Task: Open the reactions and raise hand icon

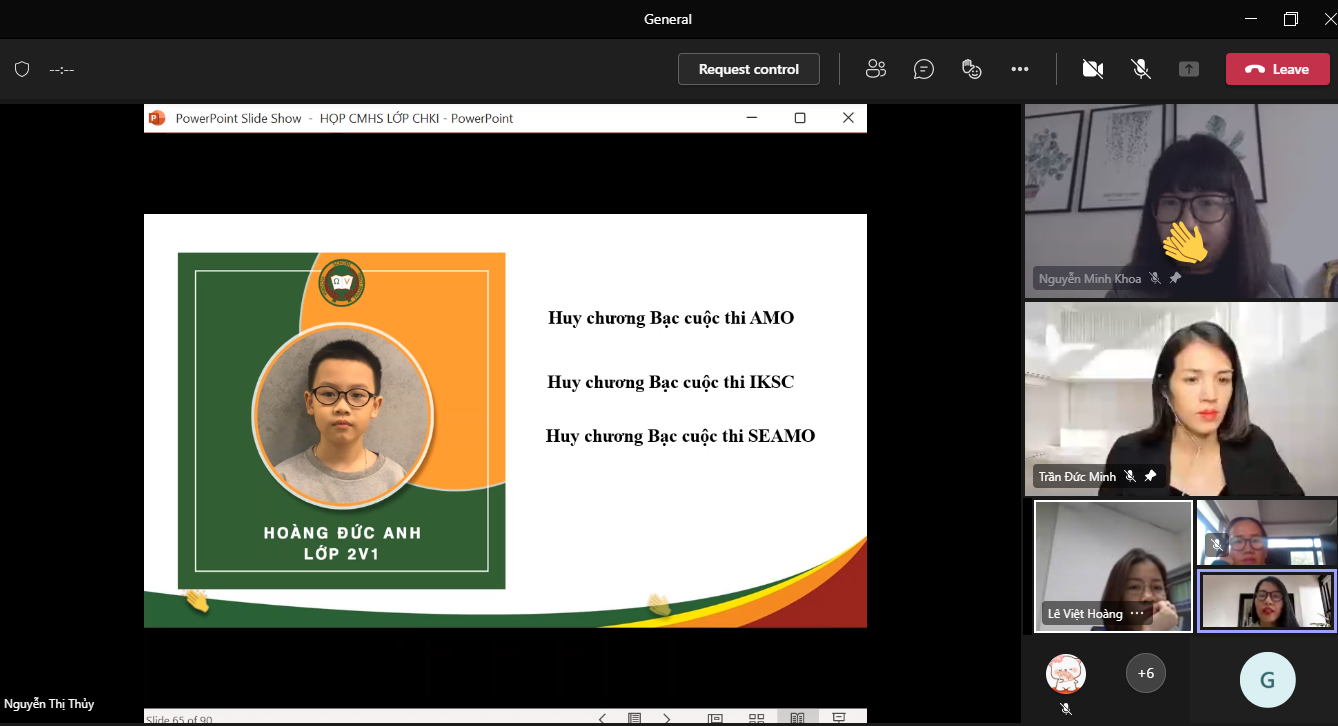Action: pos(971,69)
